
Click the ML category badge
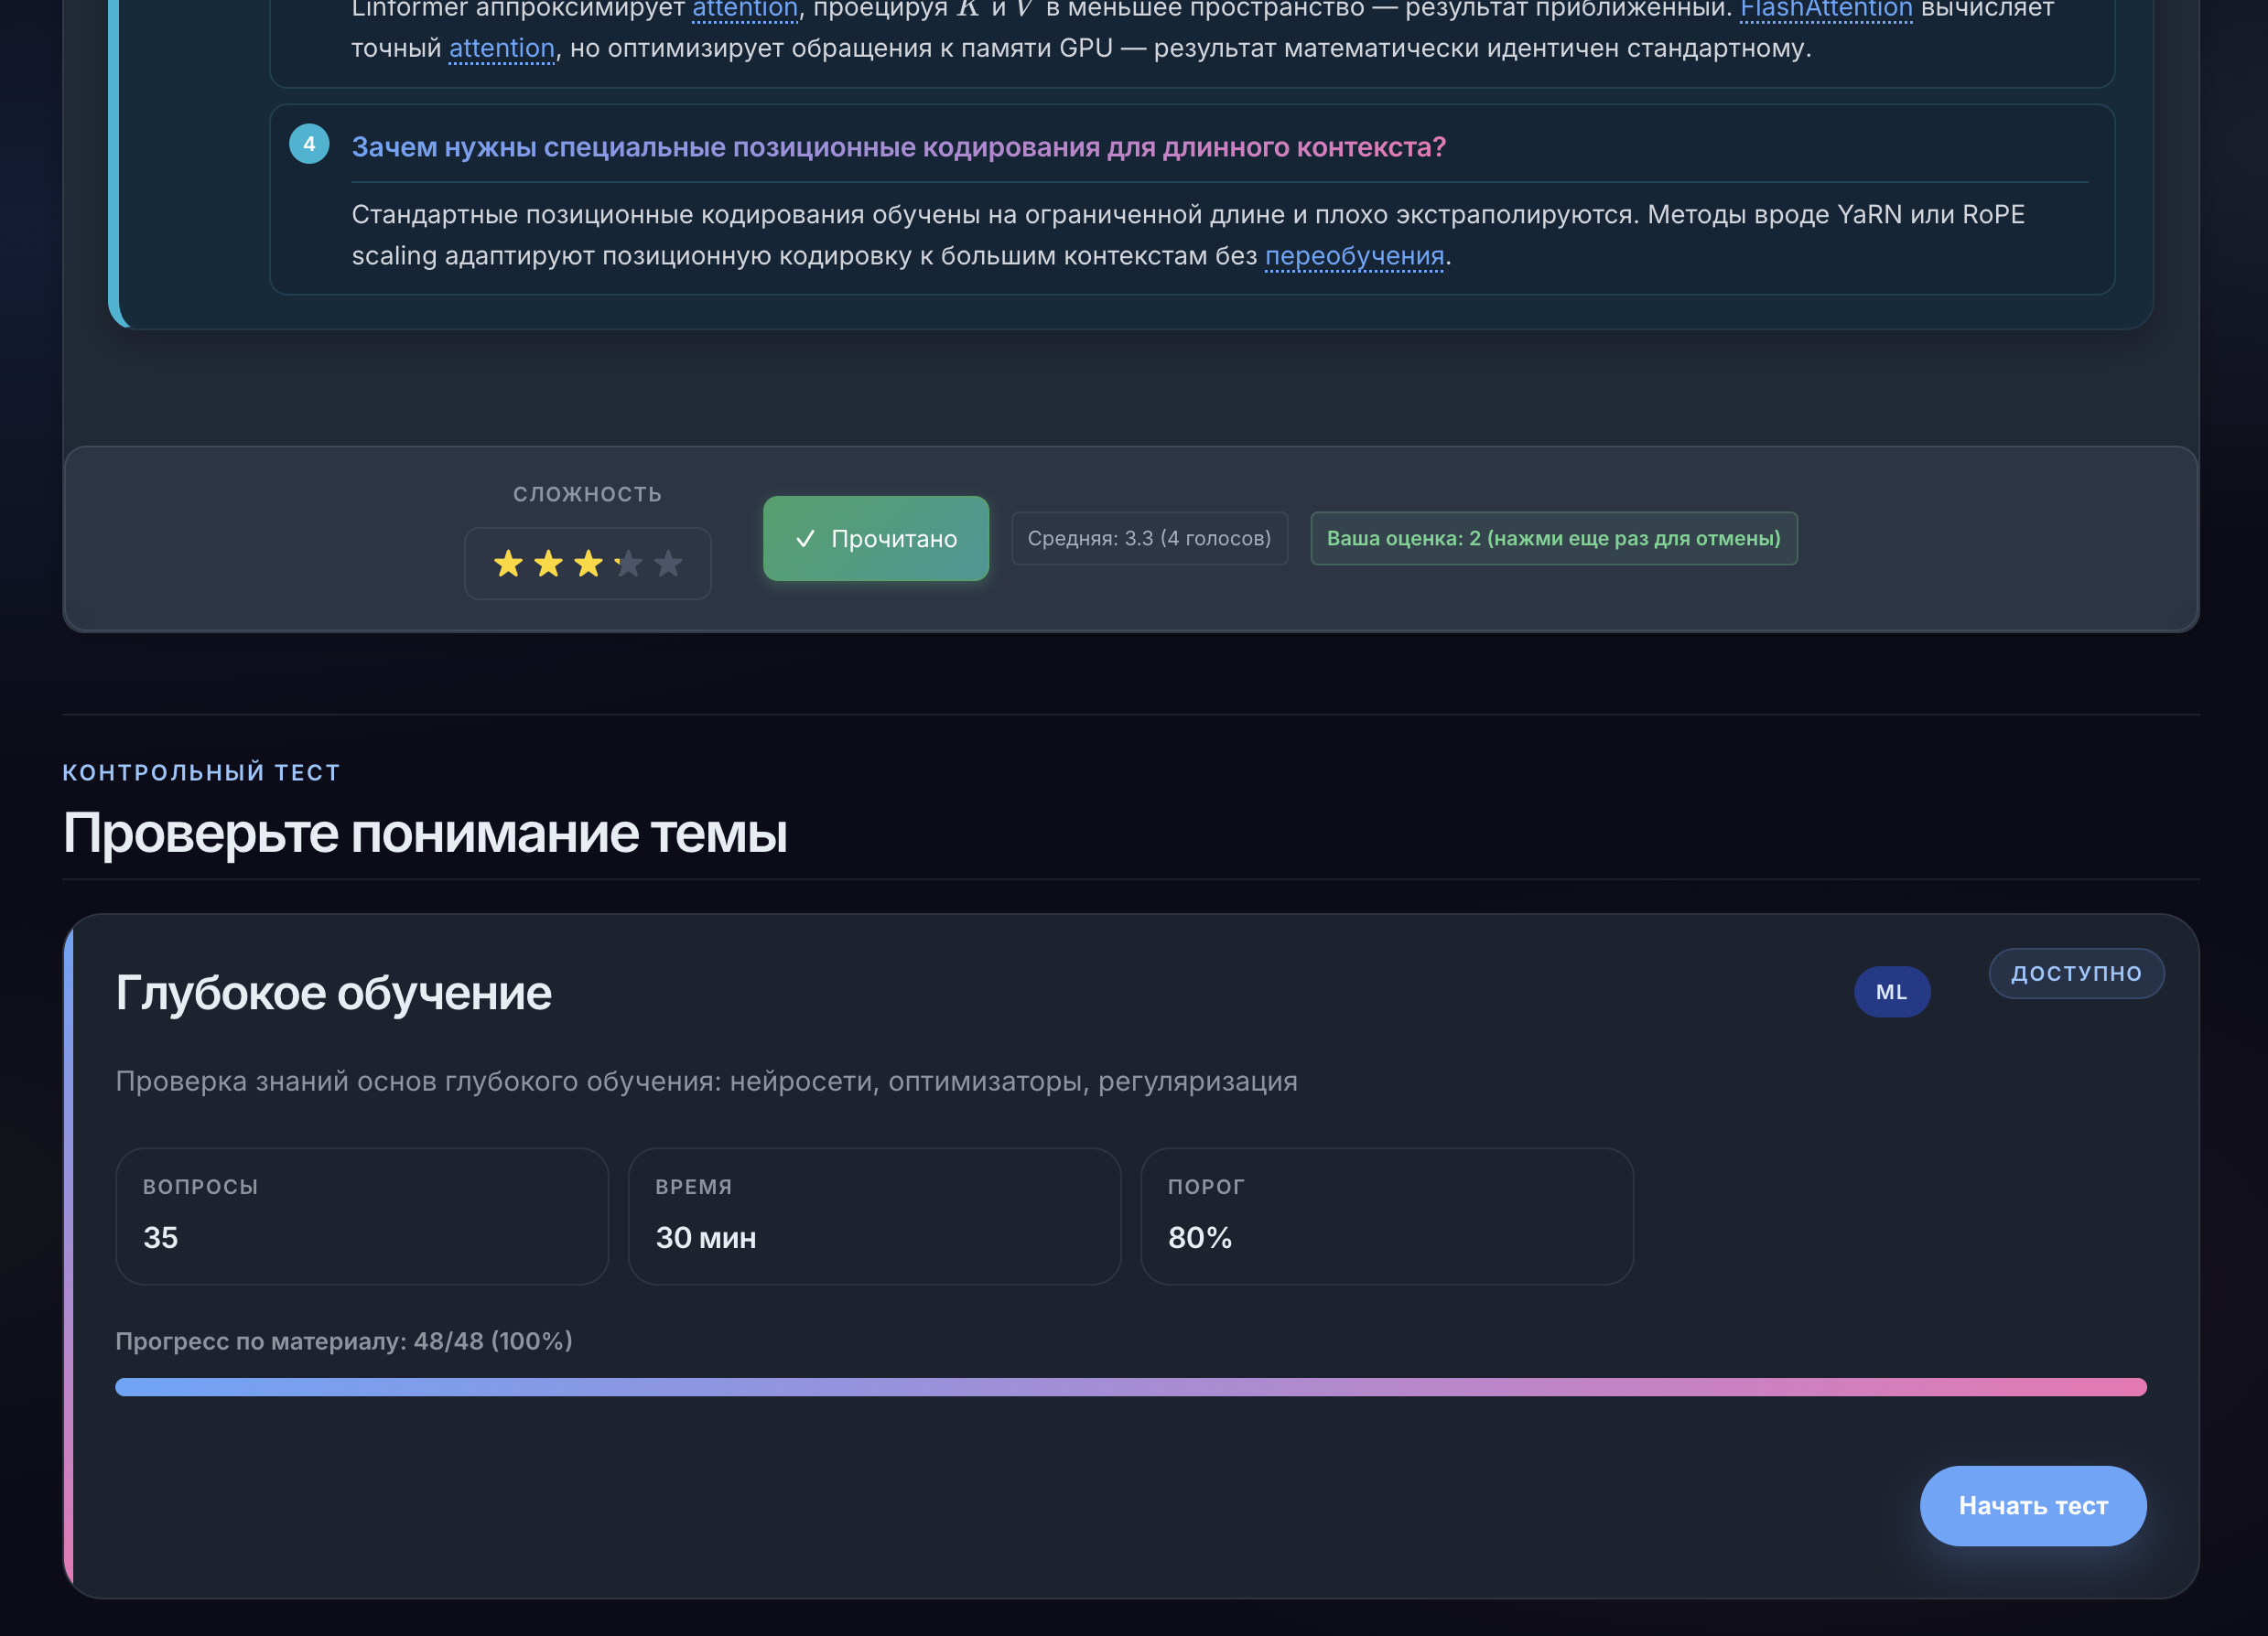[1892, 992]
